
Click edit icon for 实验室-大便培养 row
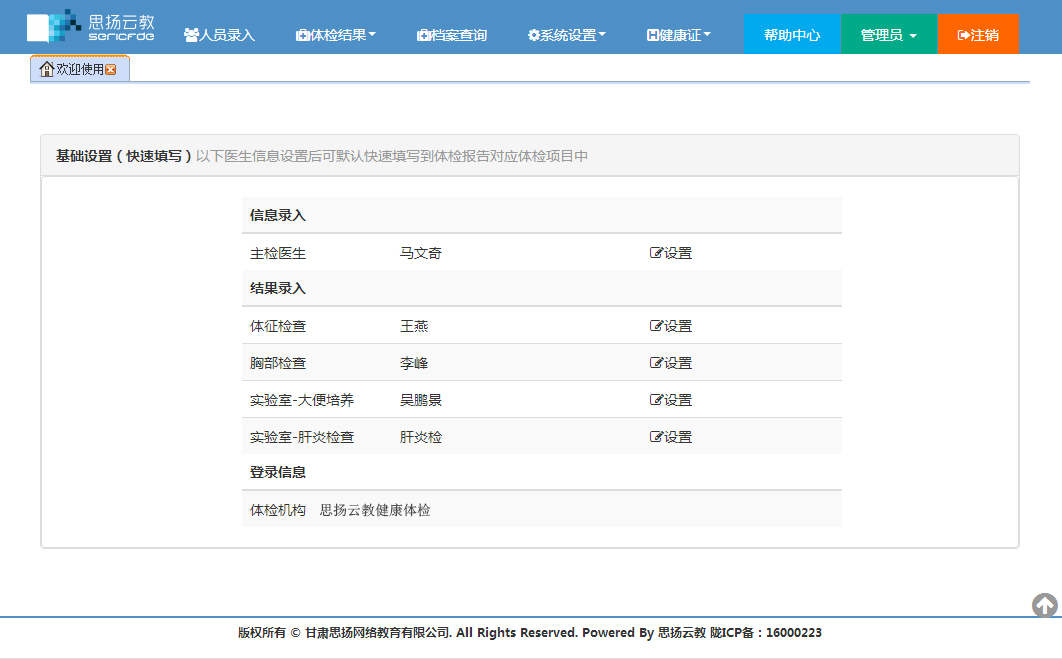(657, 401)
